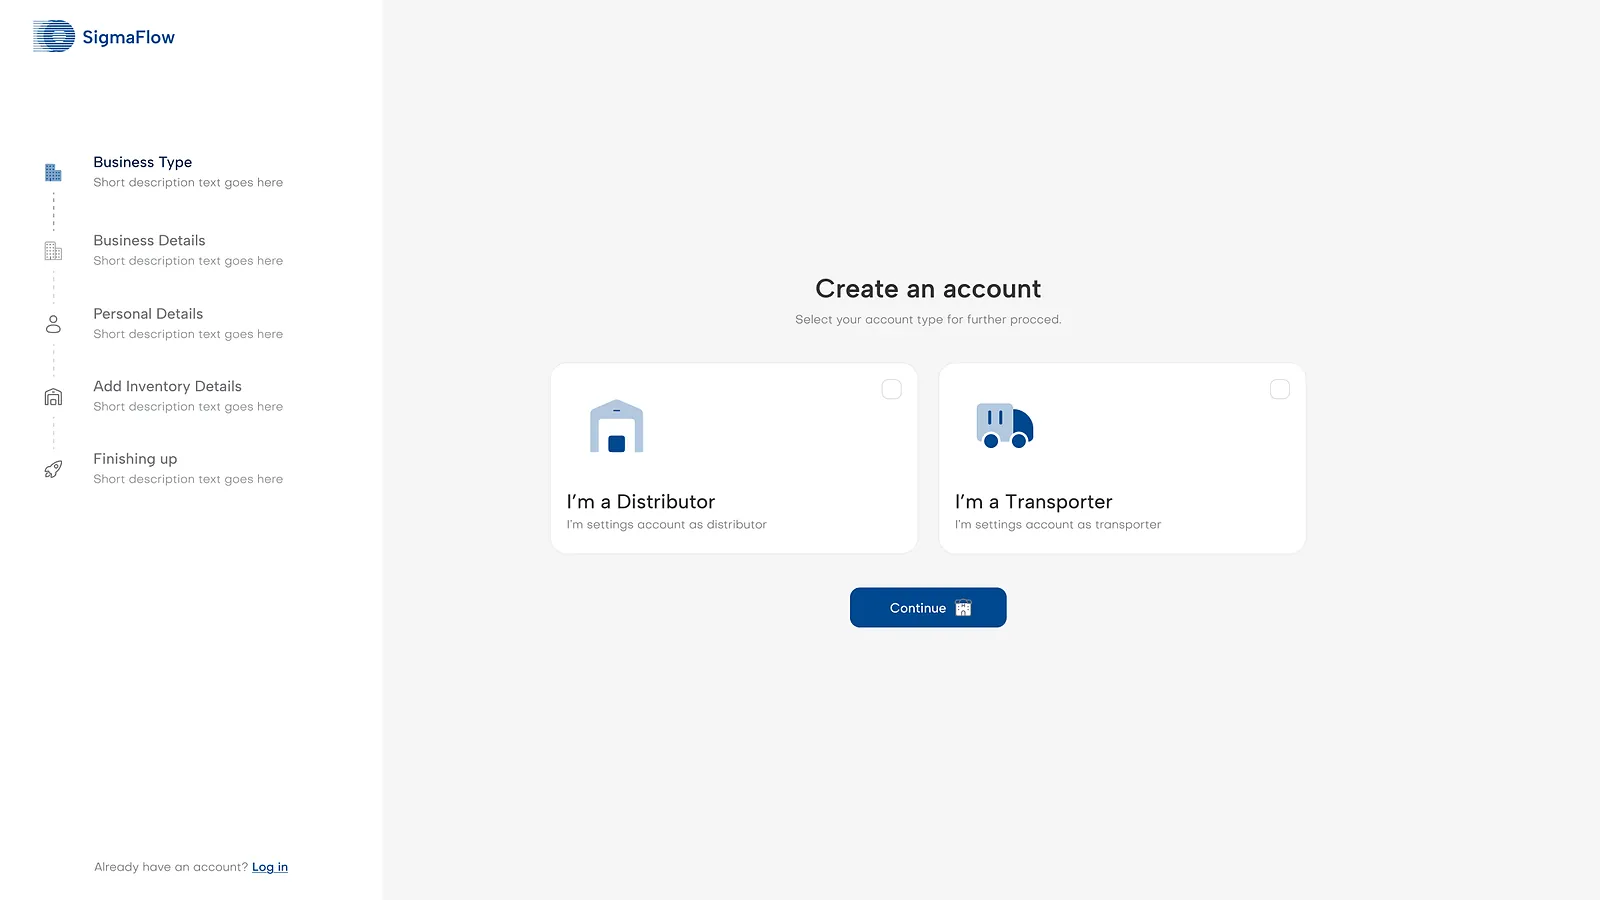Click 'I'm settings account as distributor' text
The width and height of the screenshot is (1600, 900).
pyautogui.click(x=667, y=524)
